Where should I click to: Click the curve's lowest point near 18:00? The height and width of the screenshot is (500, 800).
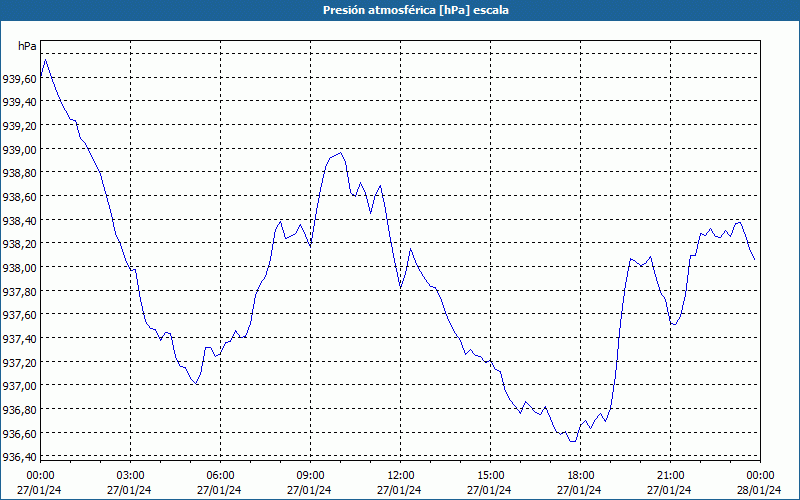(x=572, y=441)
